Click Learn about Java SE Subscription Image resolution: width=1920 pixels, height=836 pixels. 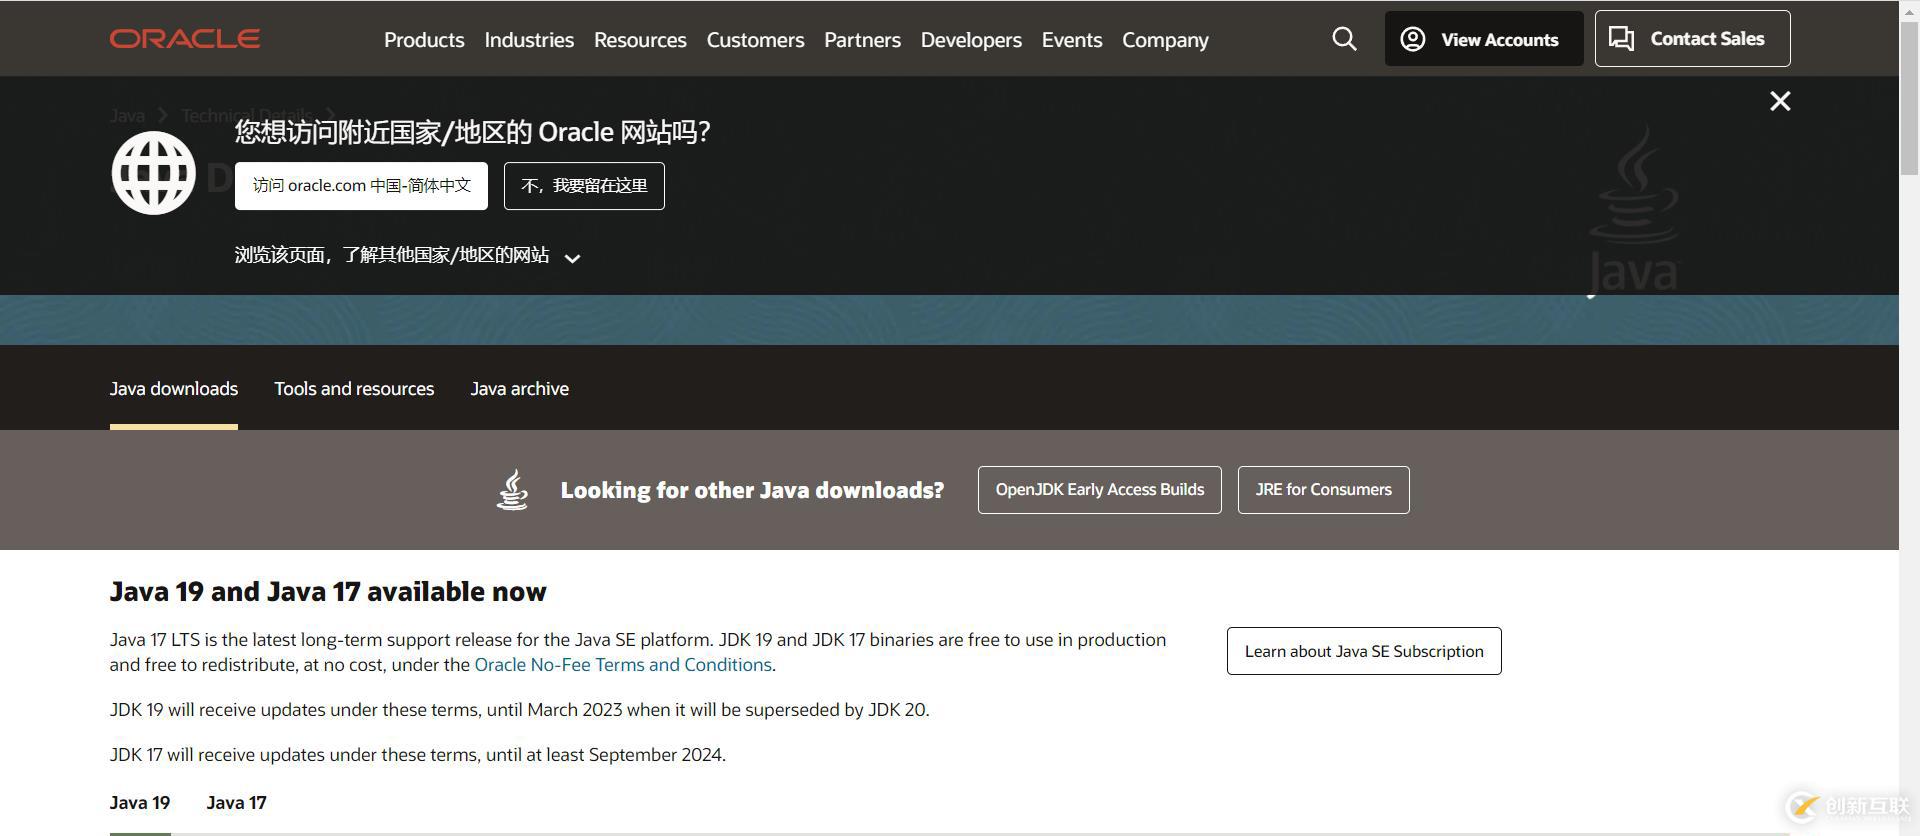click(x=1363, y=651)
